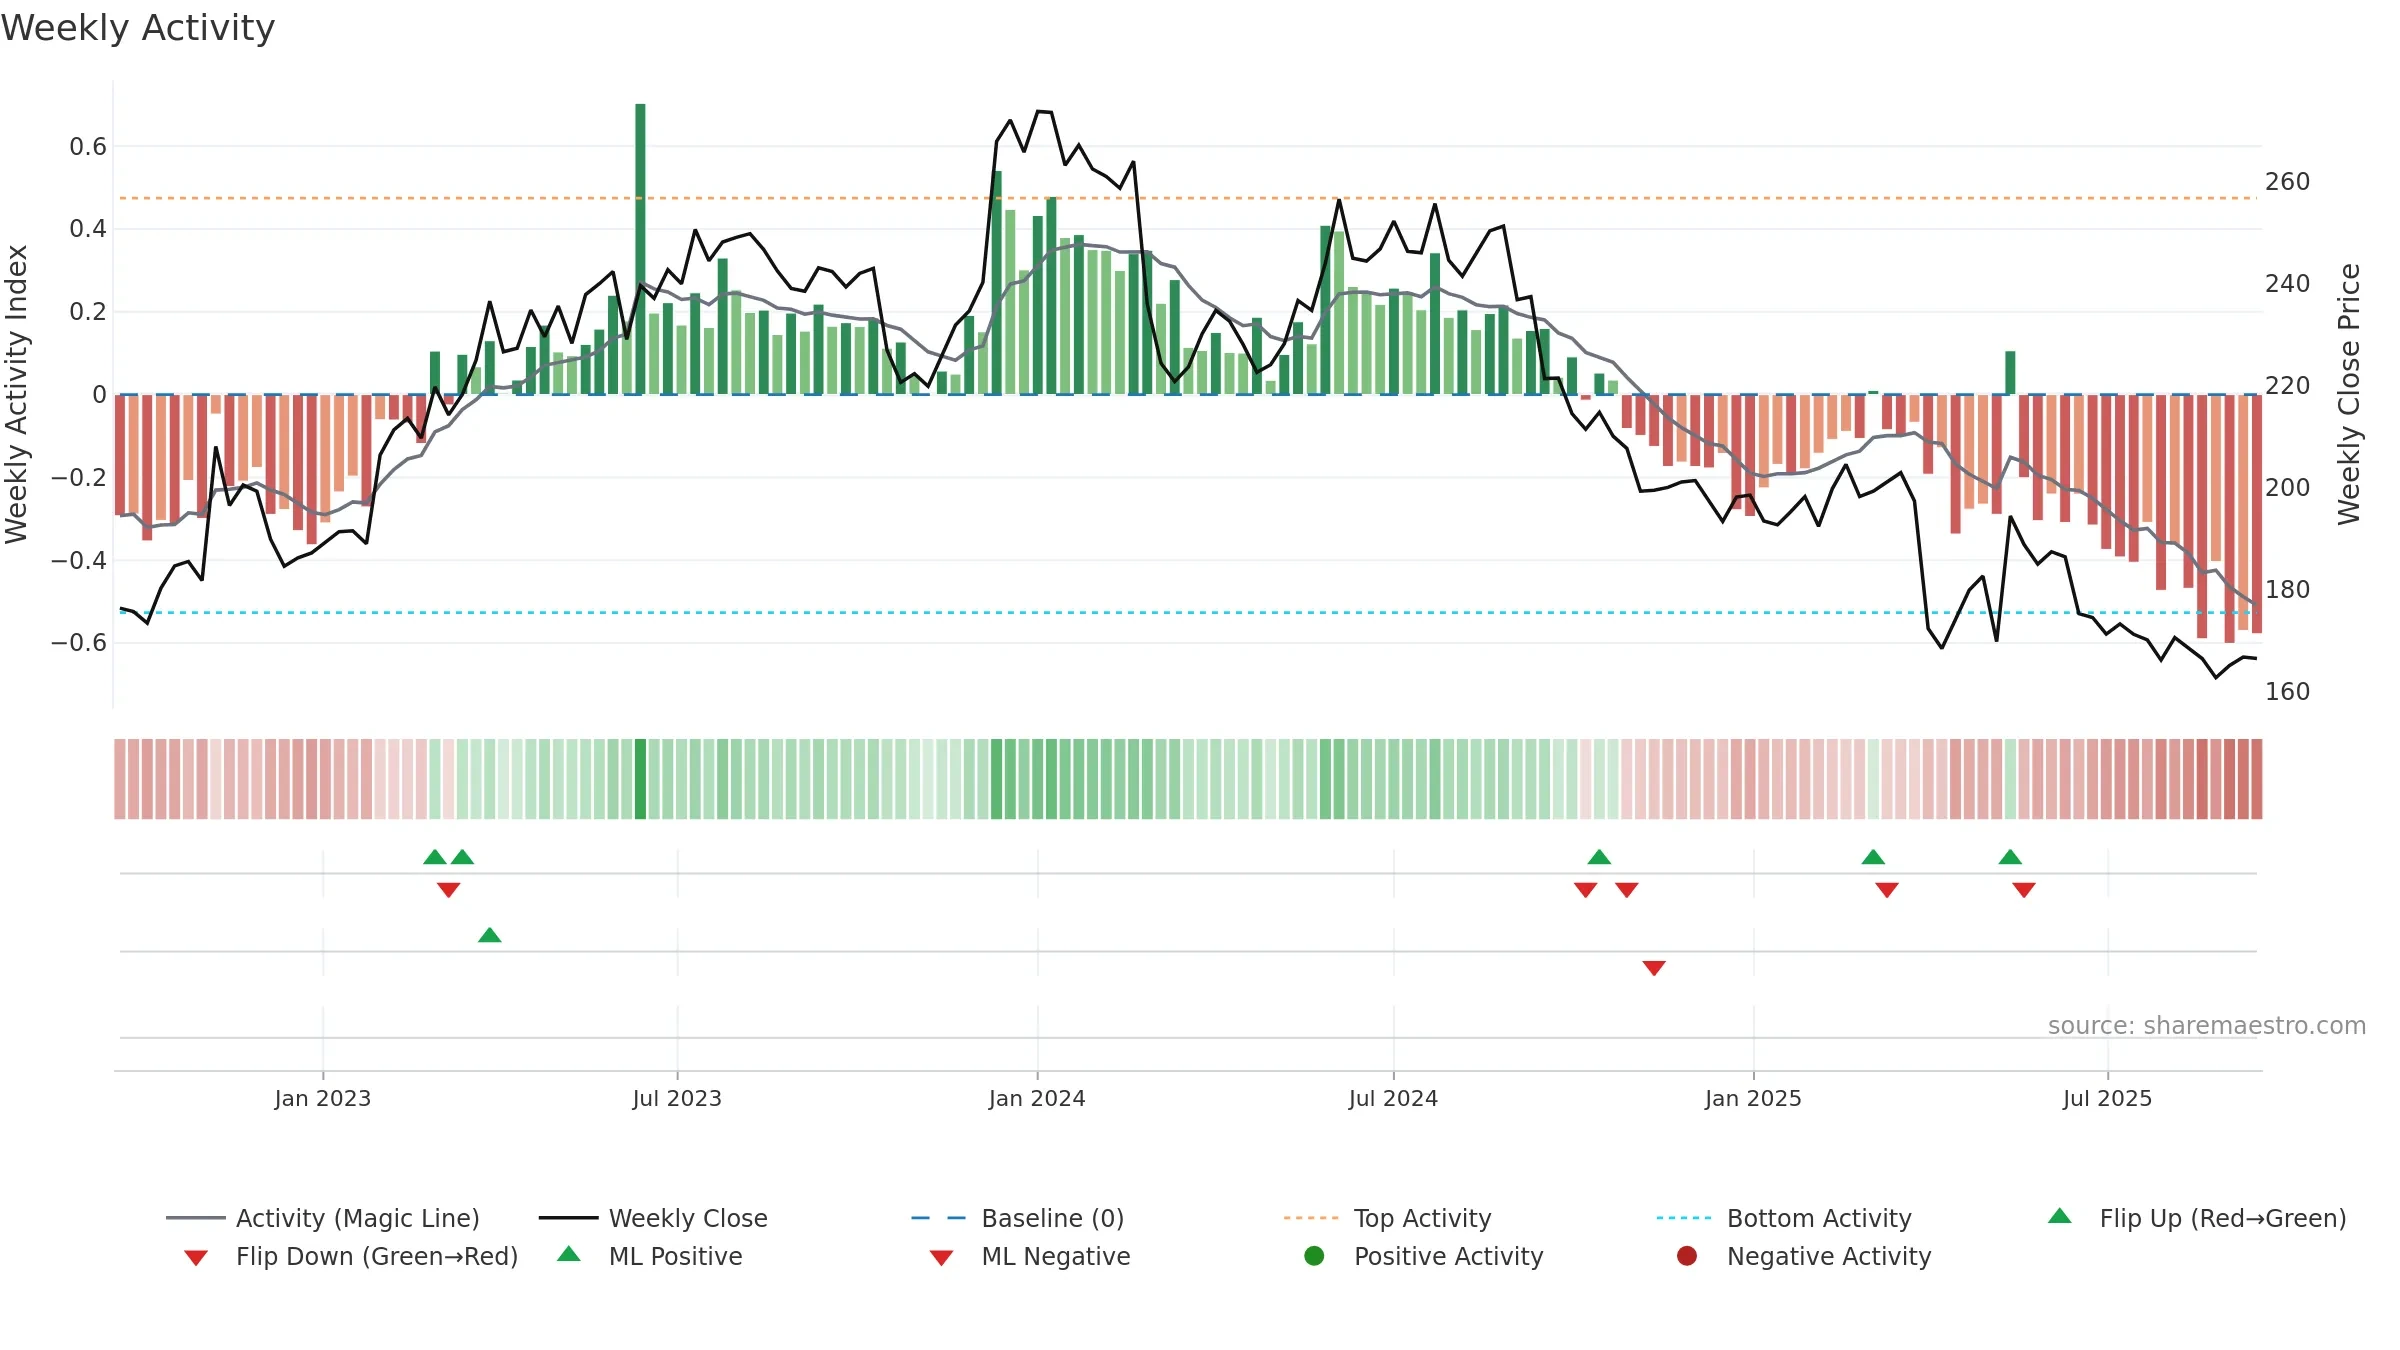Viewport: 2400px width, 1350px height.
Task: Click the "Jan 2023" x-axis label
Action: tap(322, 1098)
